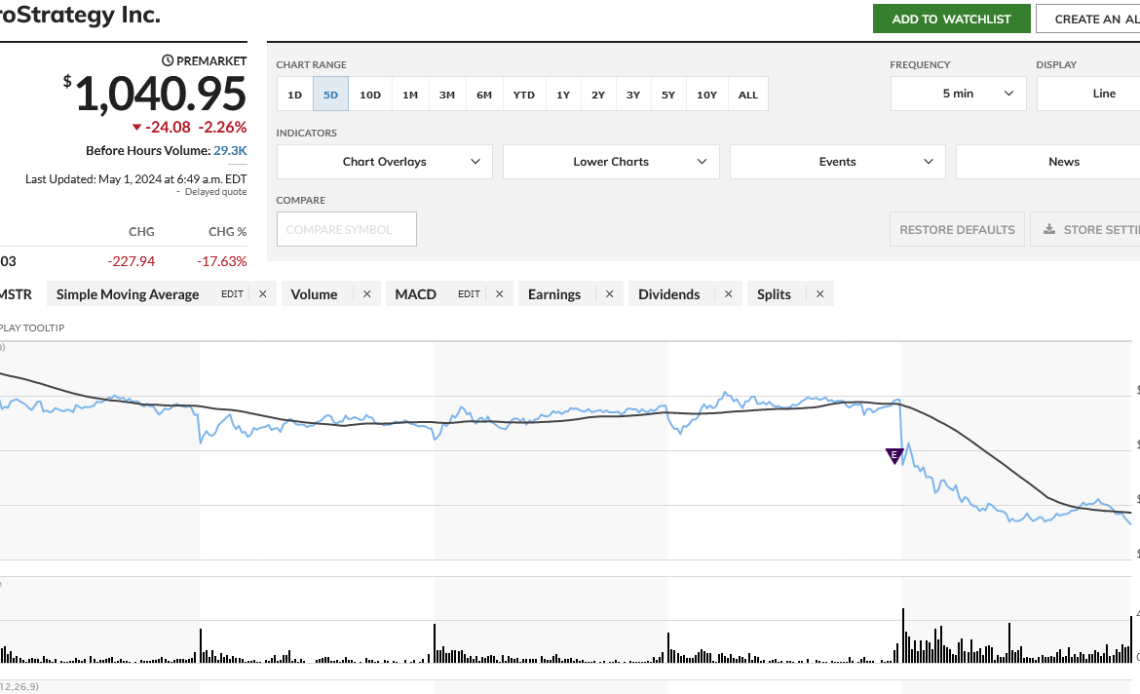Click the Display Tooltip label
1140x694 pixels.
point(32,328)
